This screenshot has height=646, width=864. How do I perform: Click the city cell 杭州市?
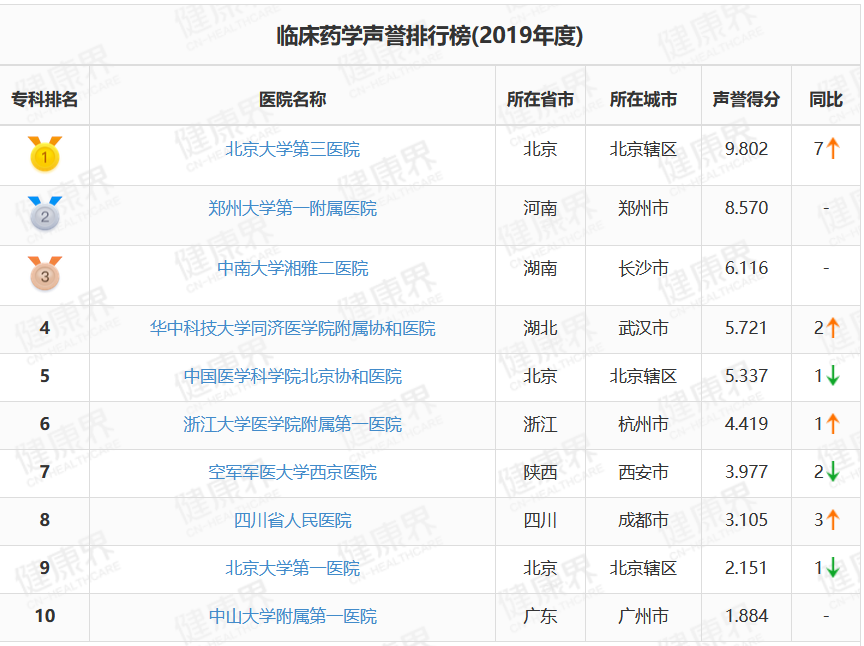643,424
